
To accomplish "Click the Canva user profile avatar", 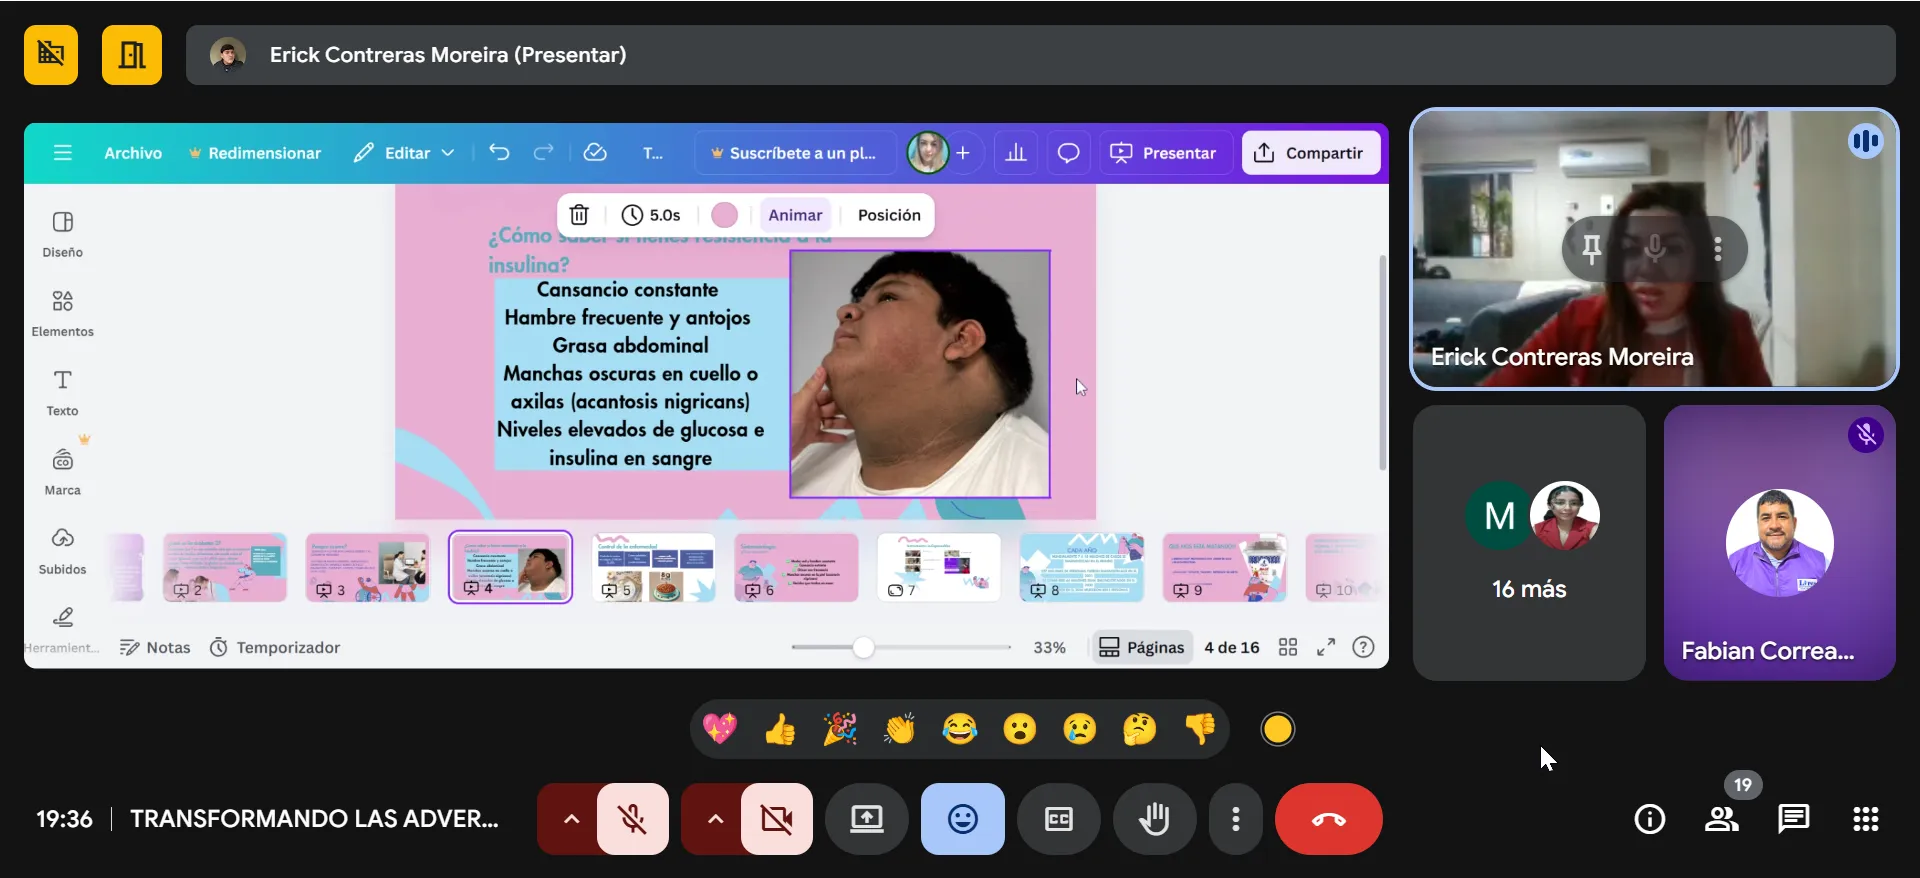I will click(927, 153).
